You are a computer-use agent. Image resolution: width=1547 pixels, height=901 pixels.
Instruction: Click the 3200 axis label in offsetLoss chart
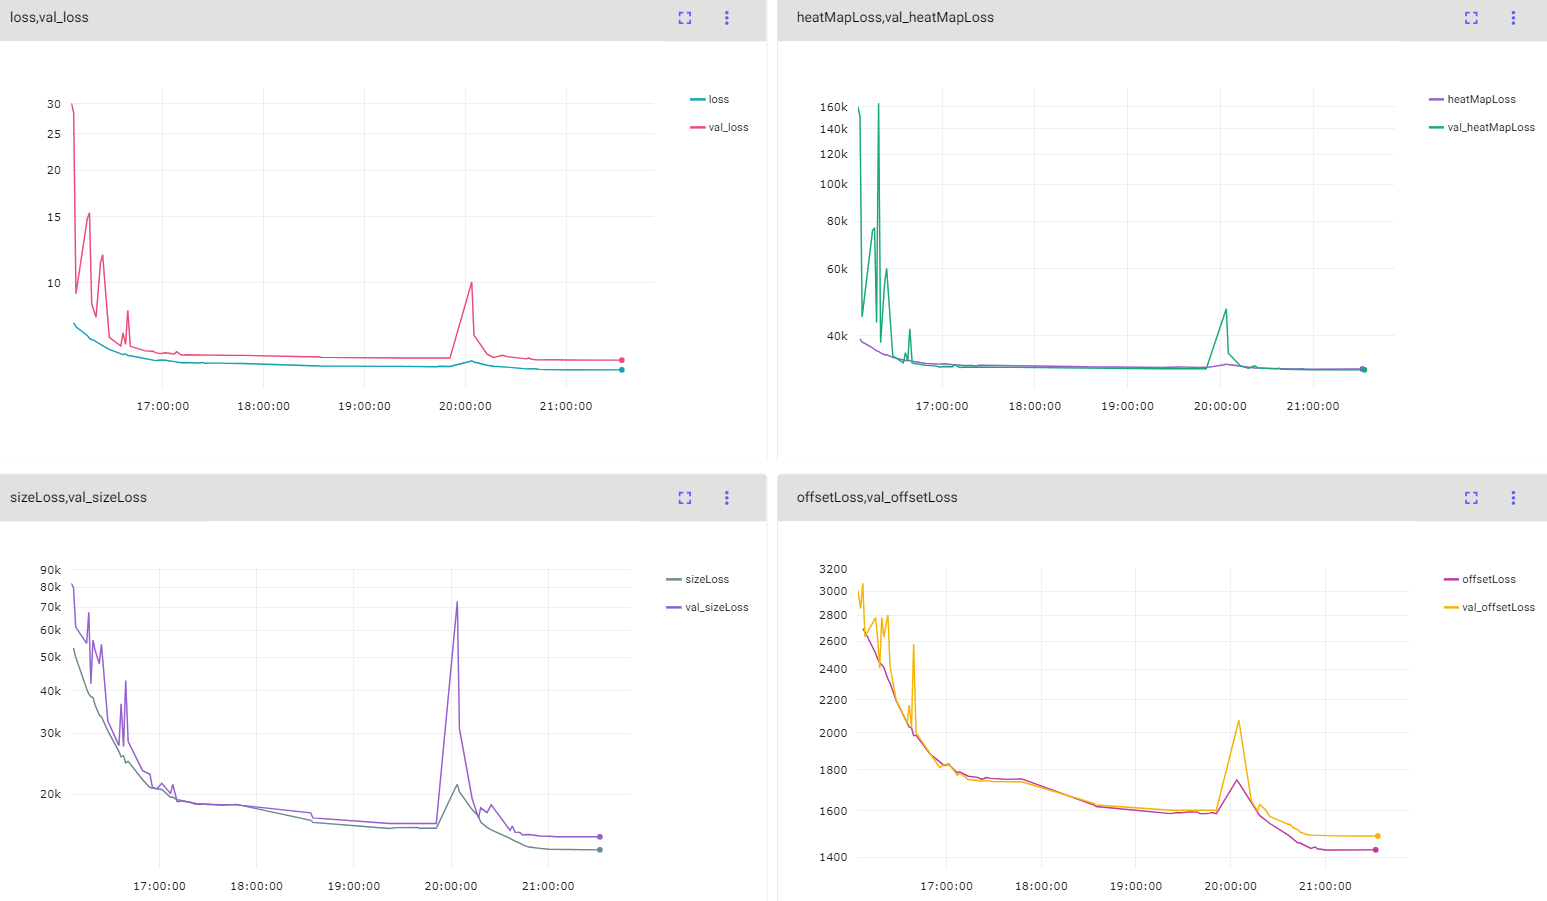tap(833, 569)
